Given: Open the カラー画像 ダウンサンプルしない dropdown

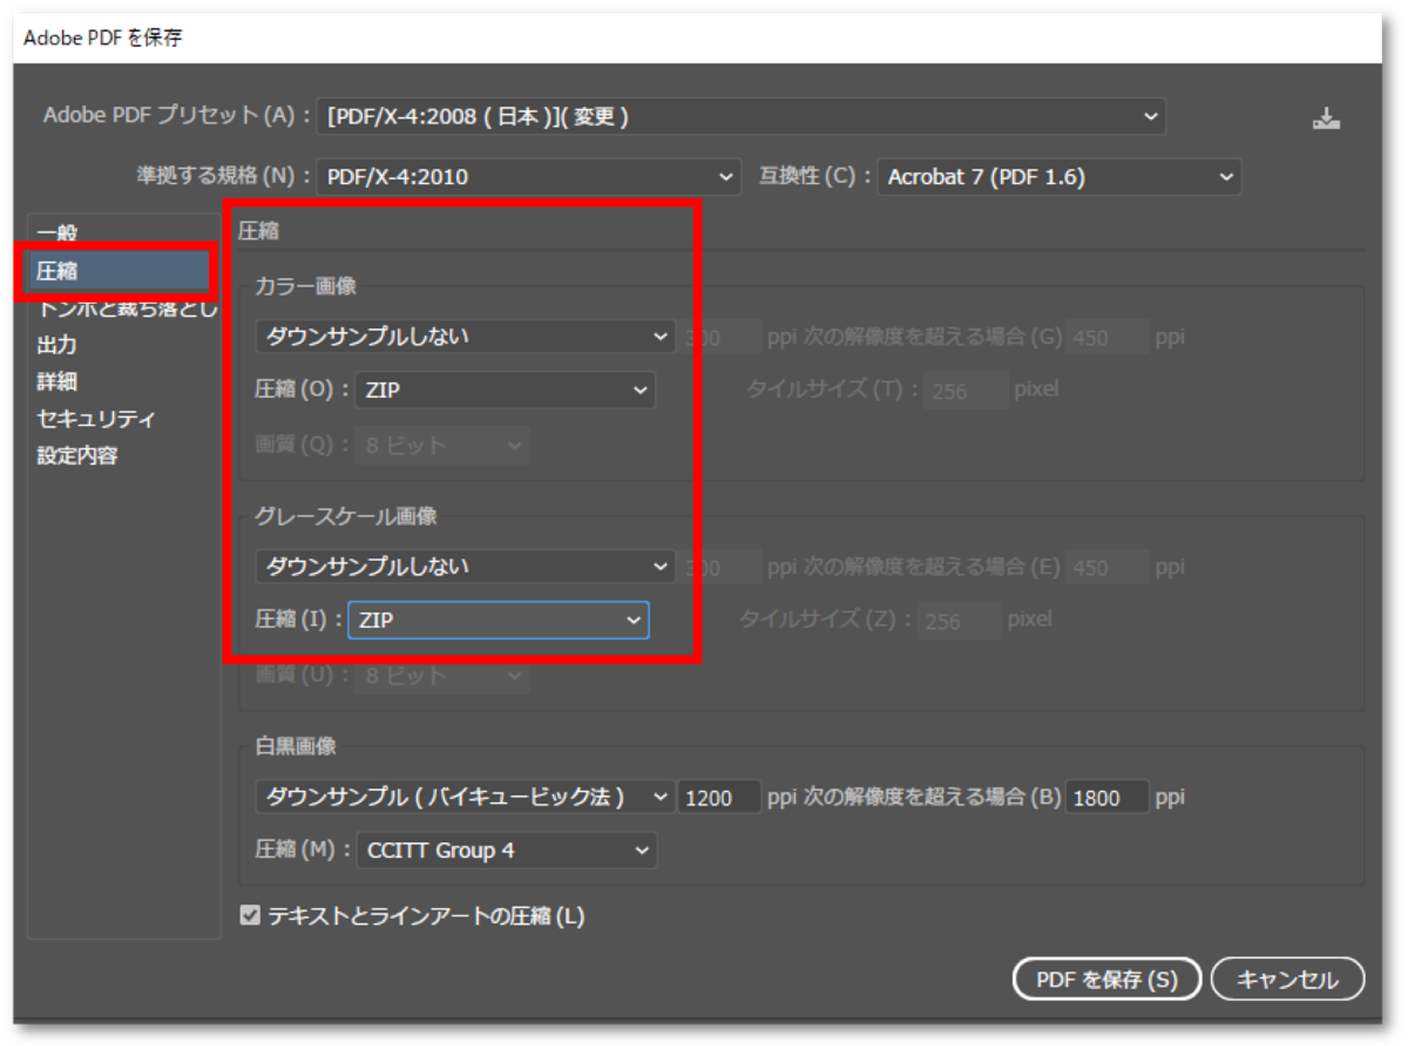Looking at the screenshot, I should coord(465,337).
